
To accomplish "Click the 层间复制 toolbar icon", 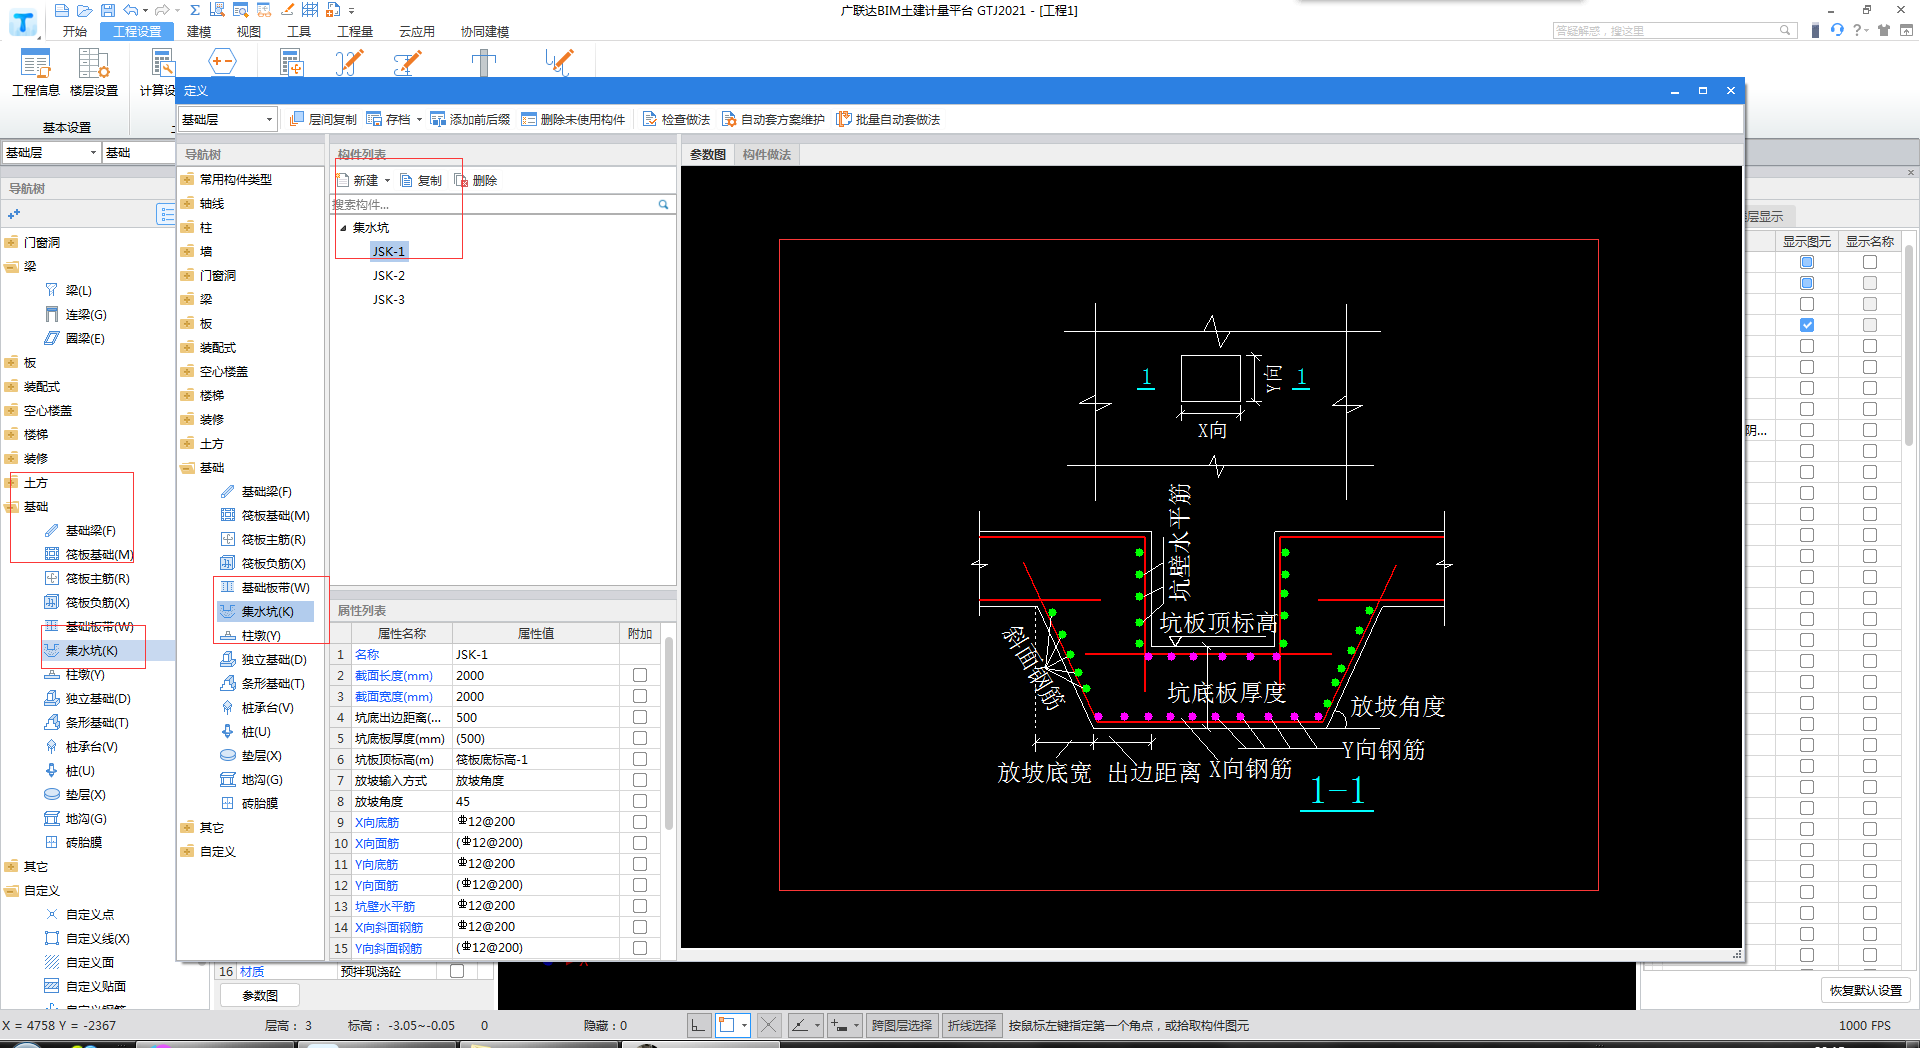I will 323,119.
